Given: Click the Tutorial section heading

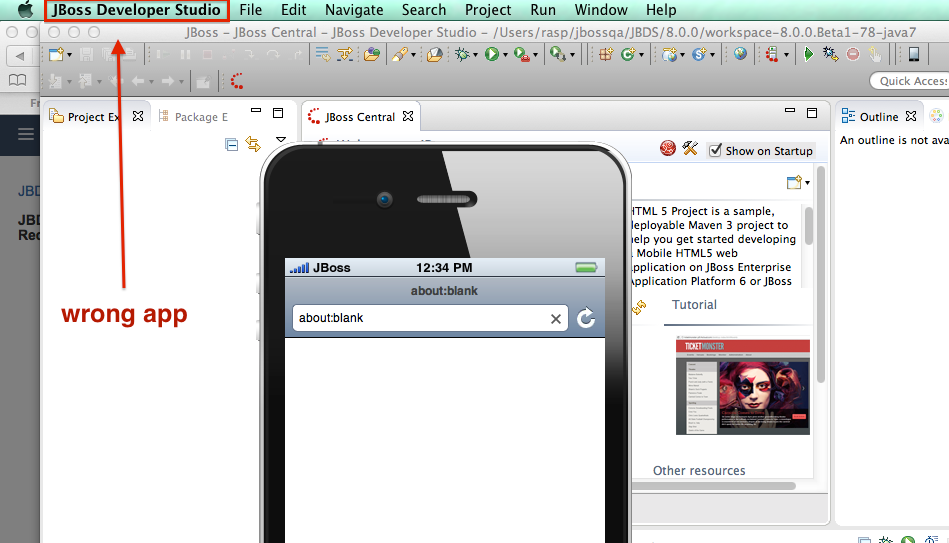Looking at the screenshot, I should point(694,304).
